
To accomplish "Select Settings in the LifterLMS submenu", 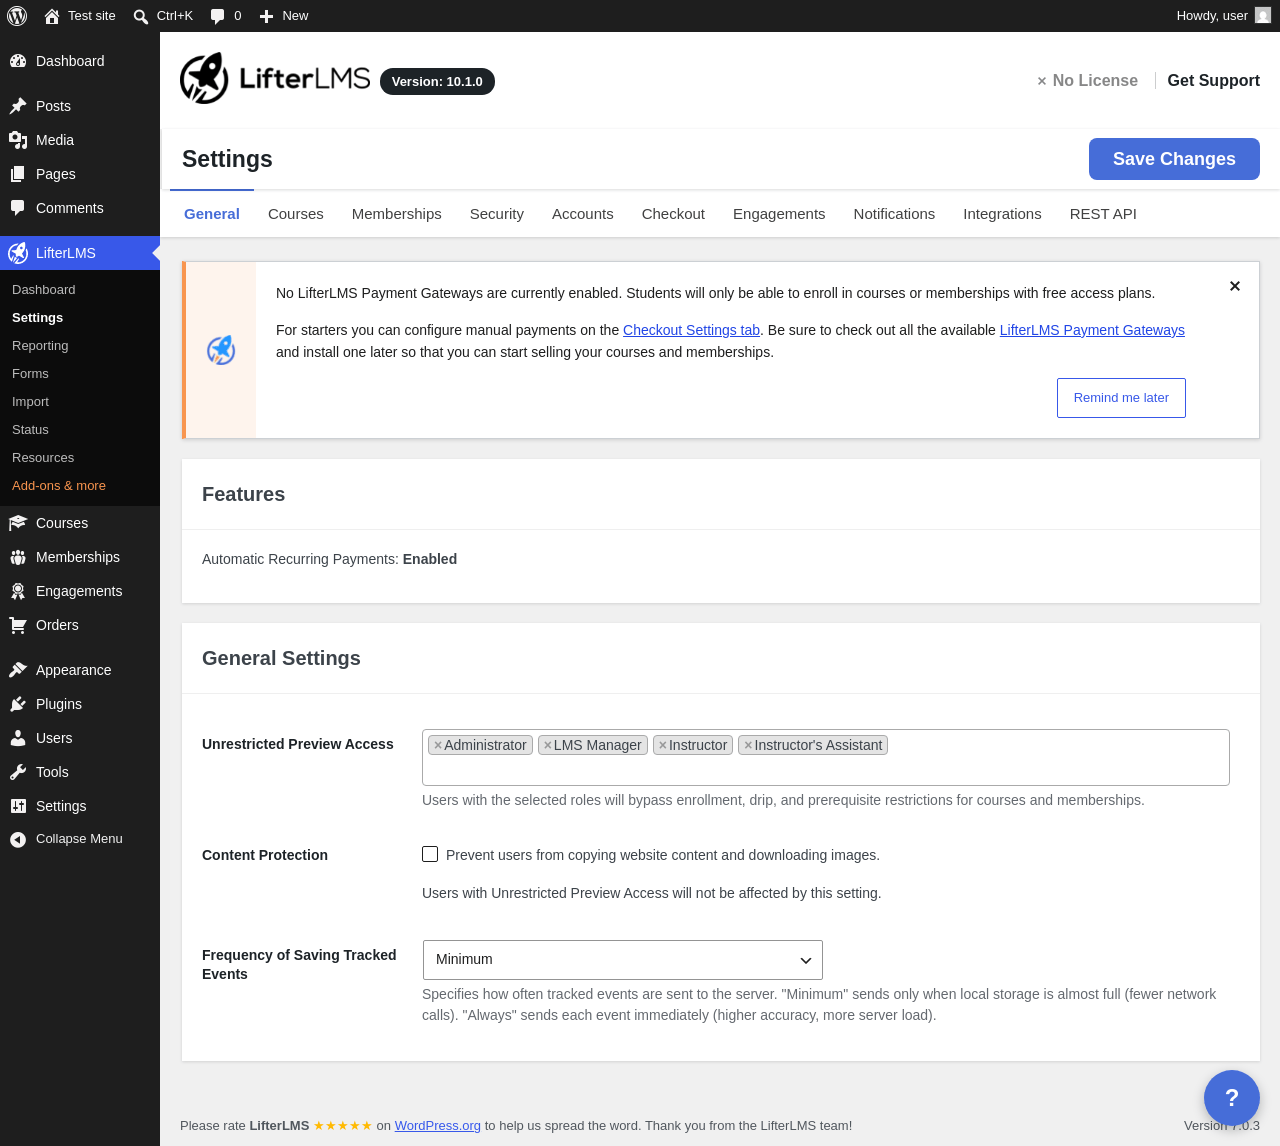I will pos(38,318).
